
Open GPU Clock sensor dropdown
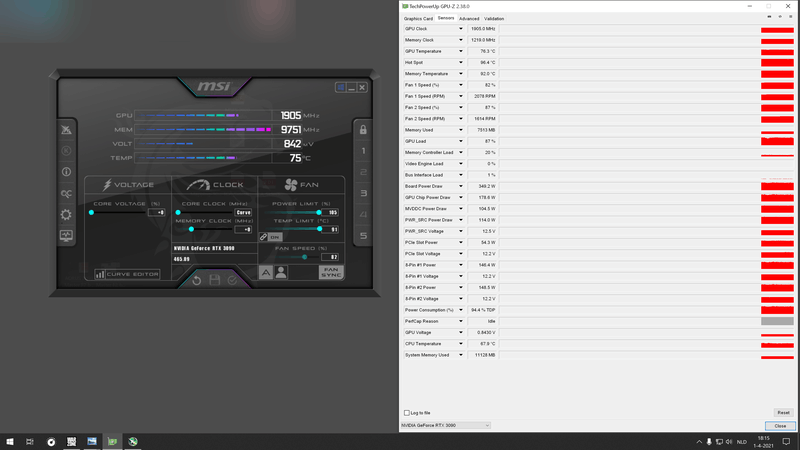click(x=461, y=29)
